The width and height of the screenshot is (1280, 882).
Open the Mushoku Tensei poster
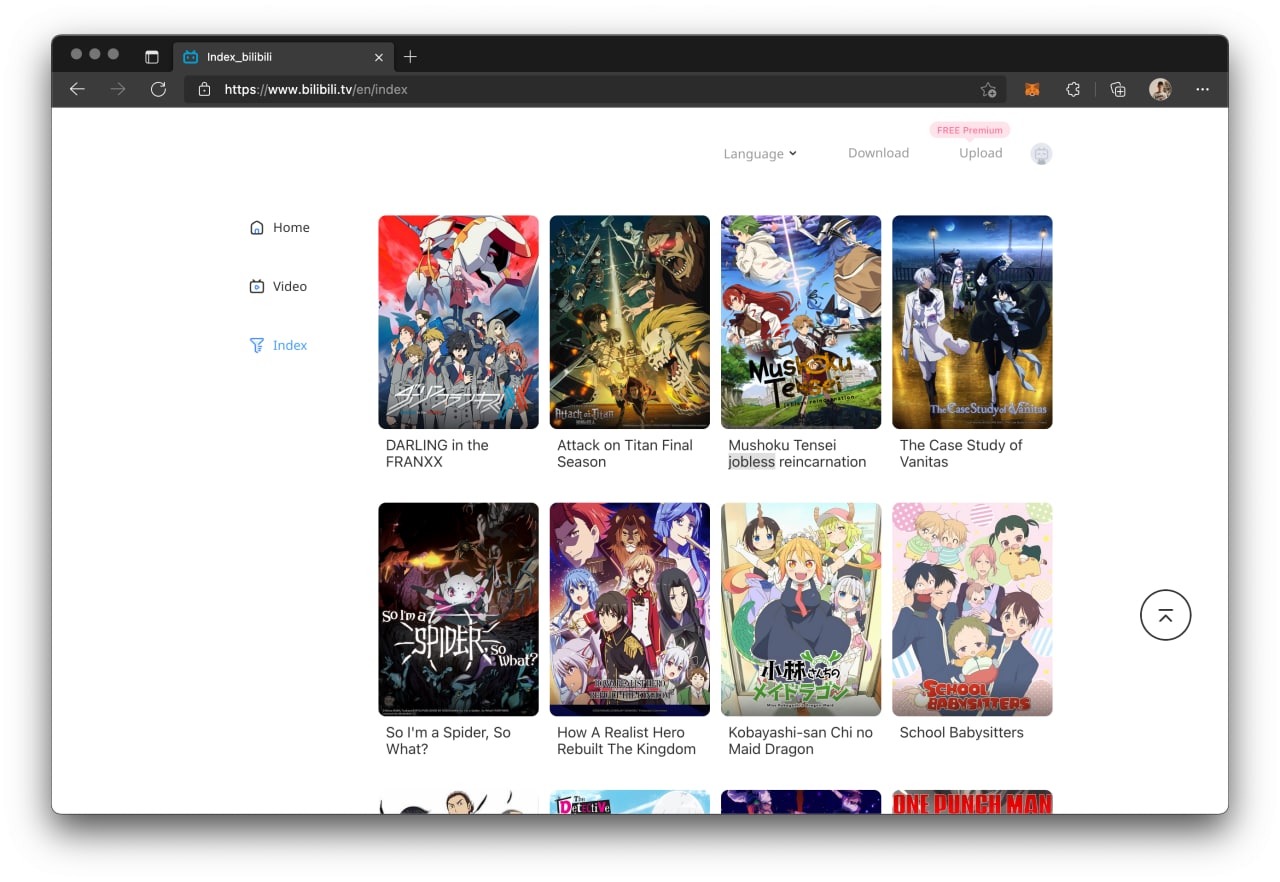801,322
